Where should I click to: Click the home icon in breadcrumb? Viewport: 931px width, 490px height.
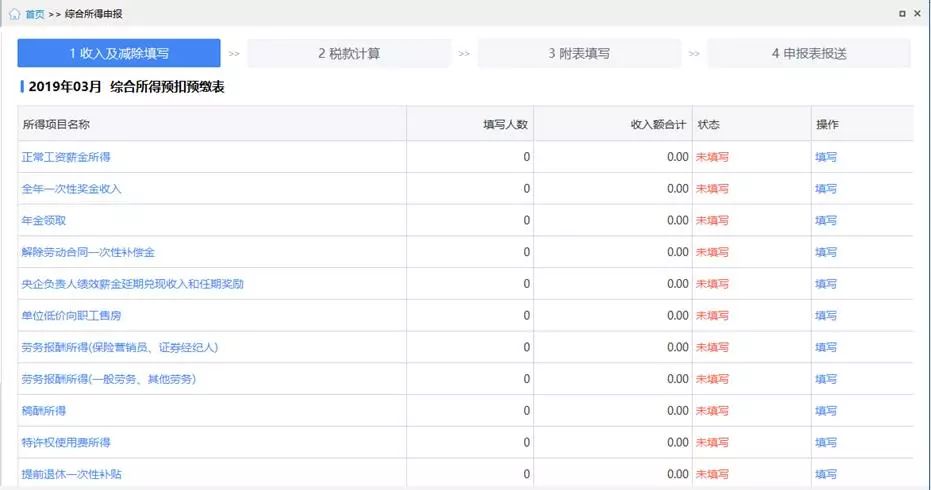point(14,14)
